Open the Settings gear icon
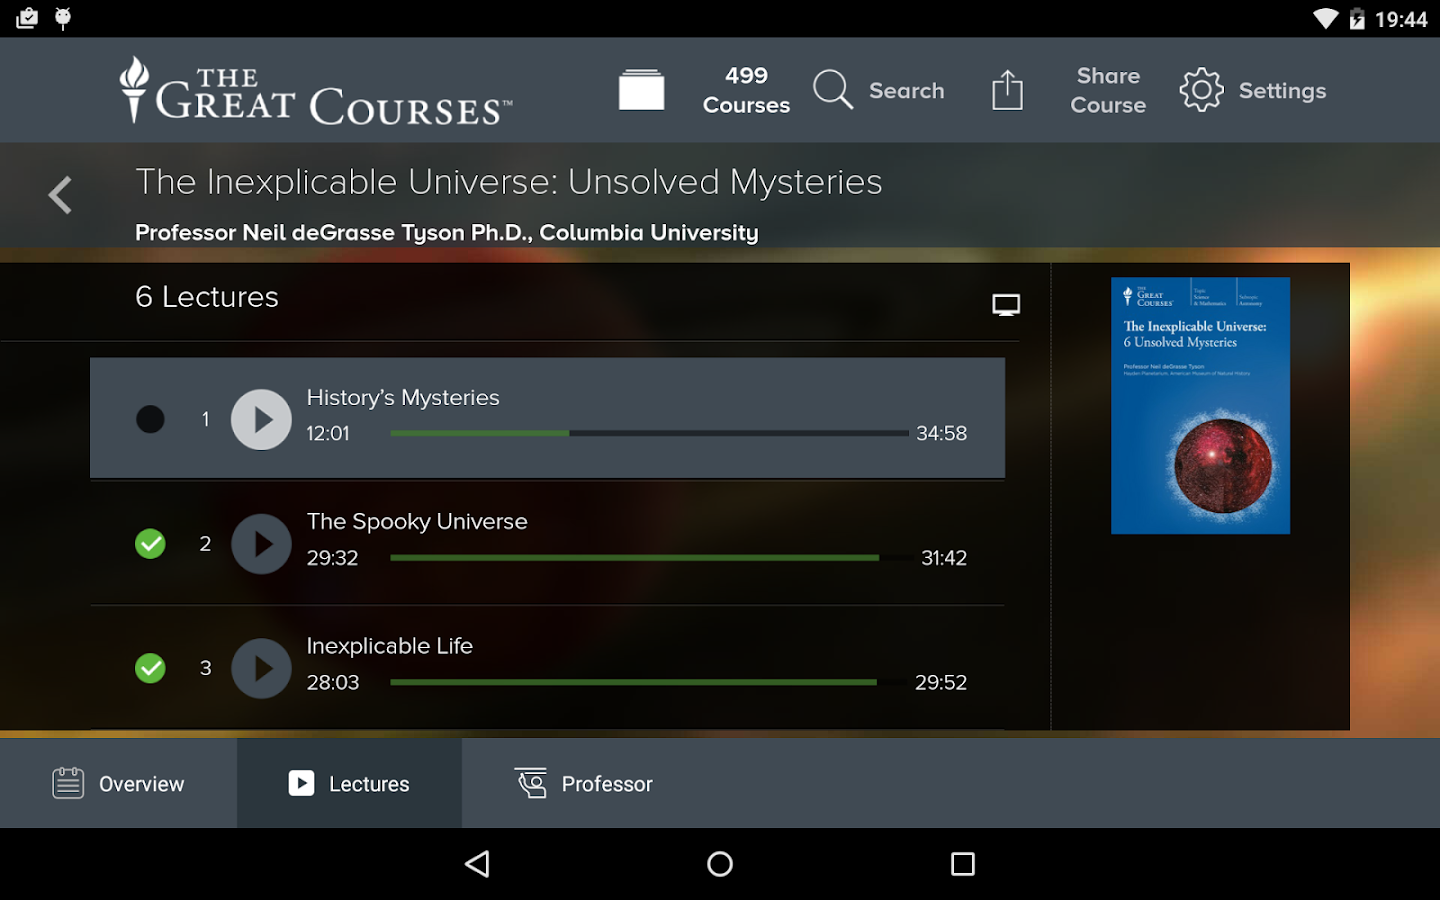 point(1201,90)
